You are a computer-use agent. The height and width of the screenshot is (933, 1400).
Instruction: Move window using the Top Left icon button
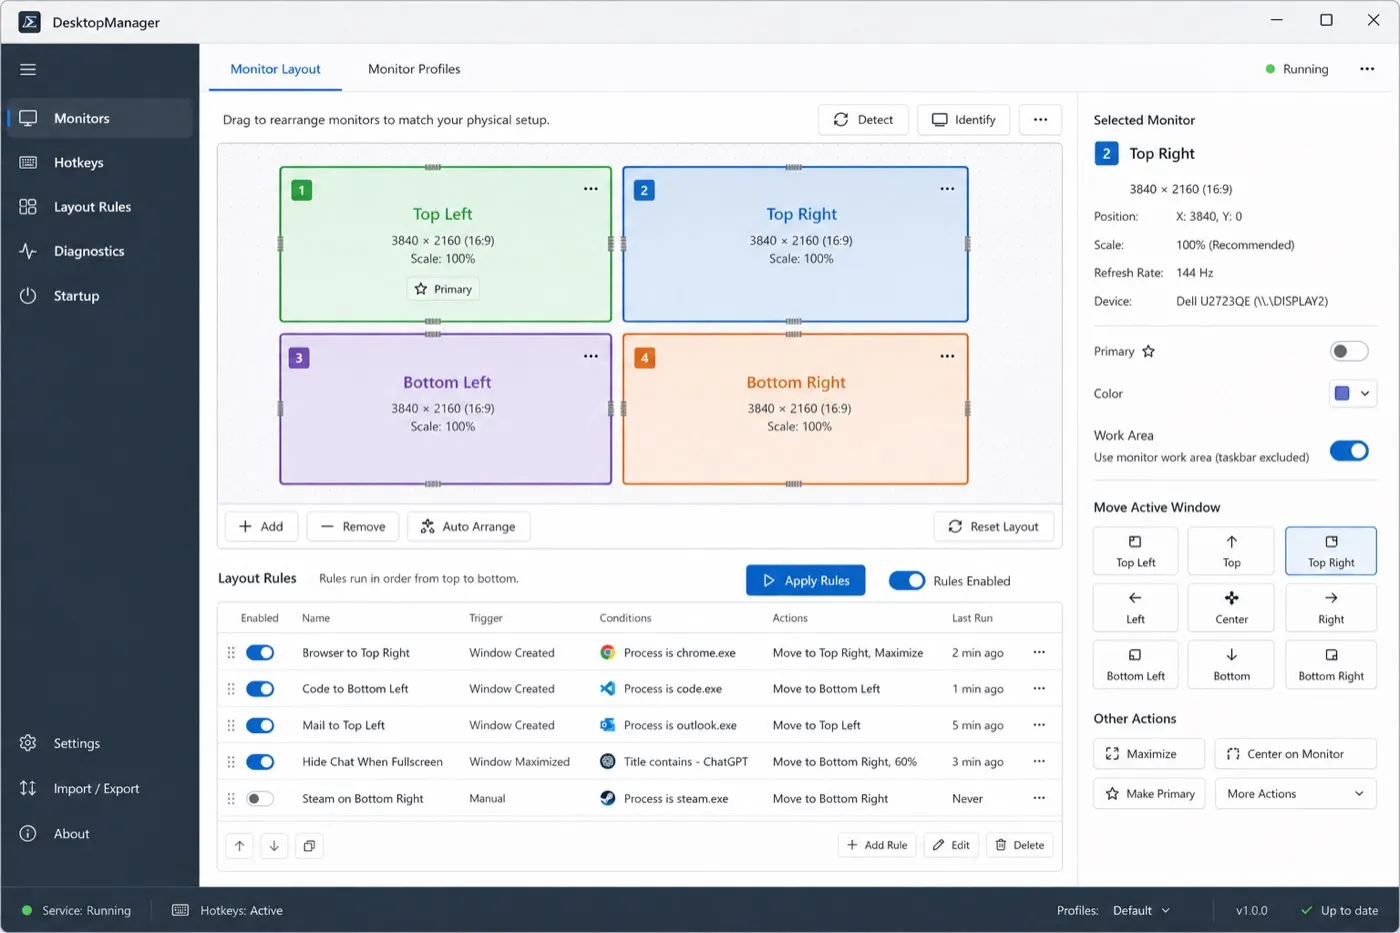(x=1135, y=551)
